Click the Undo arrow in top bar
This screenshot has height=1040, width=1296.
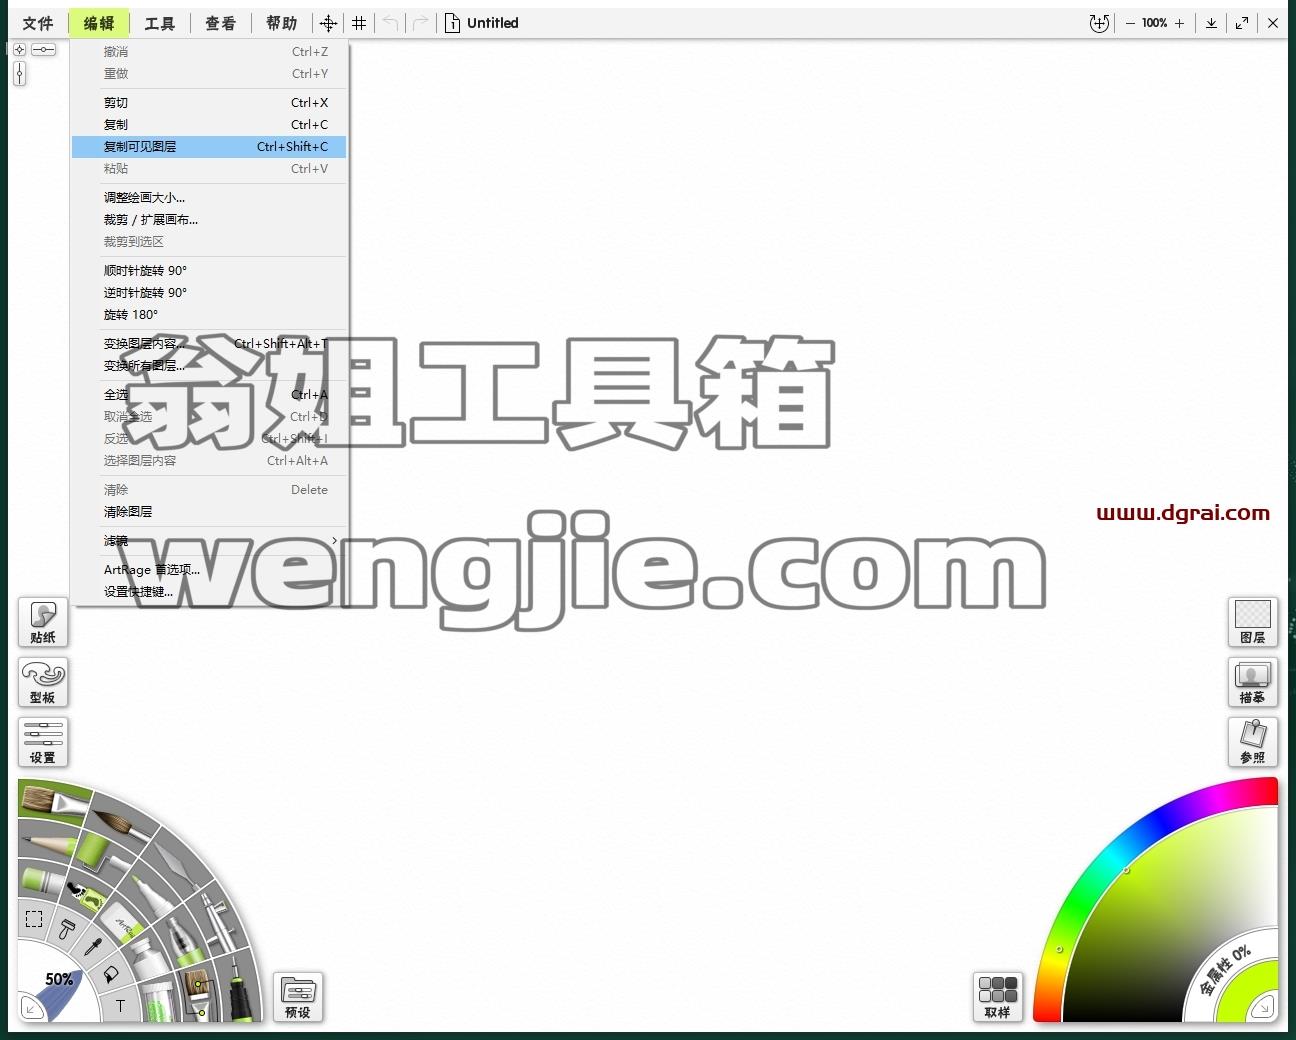[x=391, y=23]
